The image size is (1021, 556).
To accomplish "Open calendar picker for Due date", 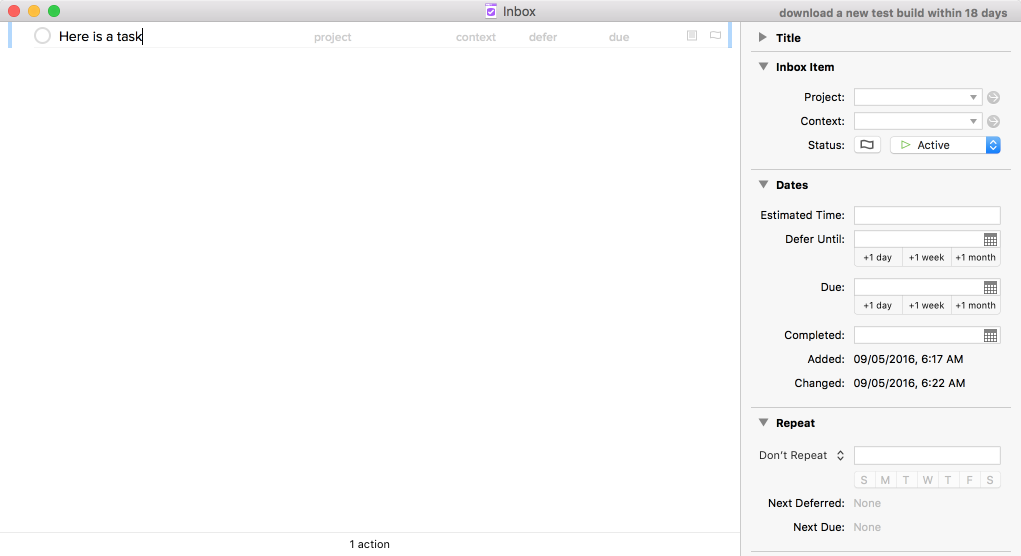I will (990, 288).
